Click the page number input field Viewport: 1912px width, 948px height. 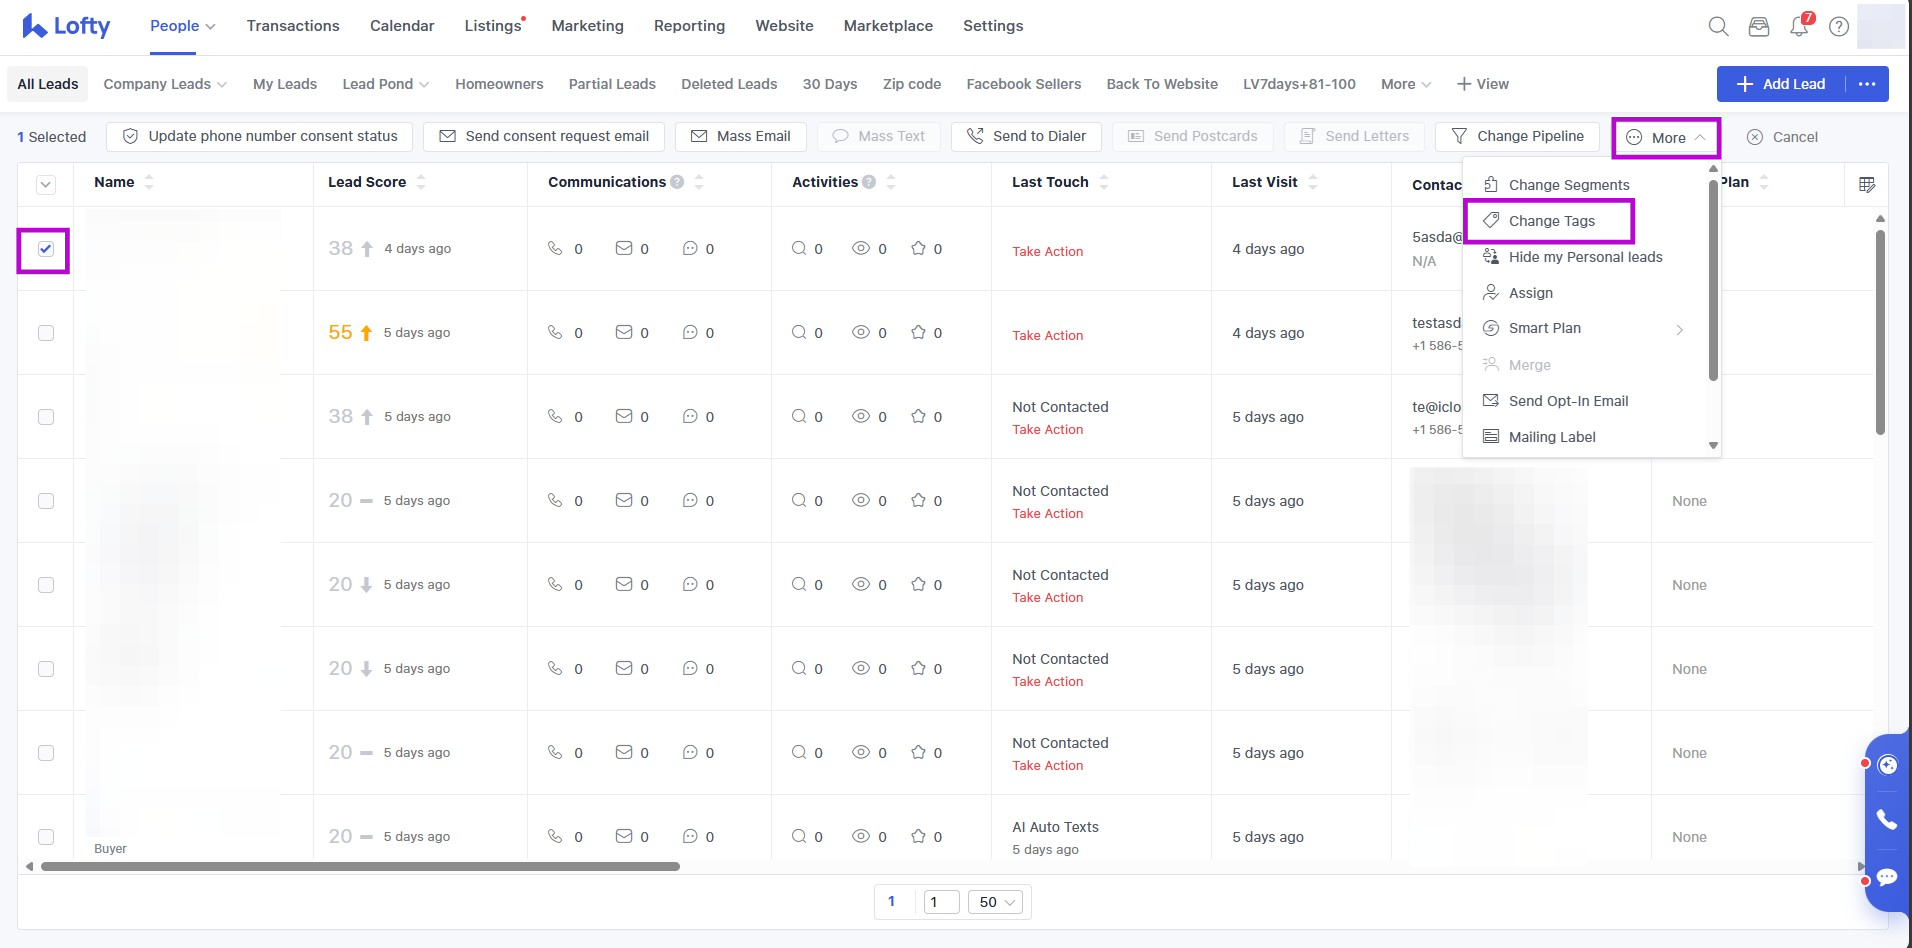[x=941, y=902]
